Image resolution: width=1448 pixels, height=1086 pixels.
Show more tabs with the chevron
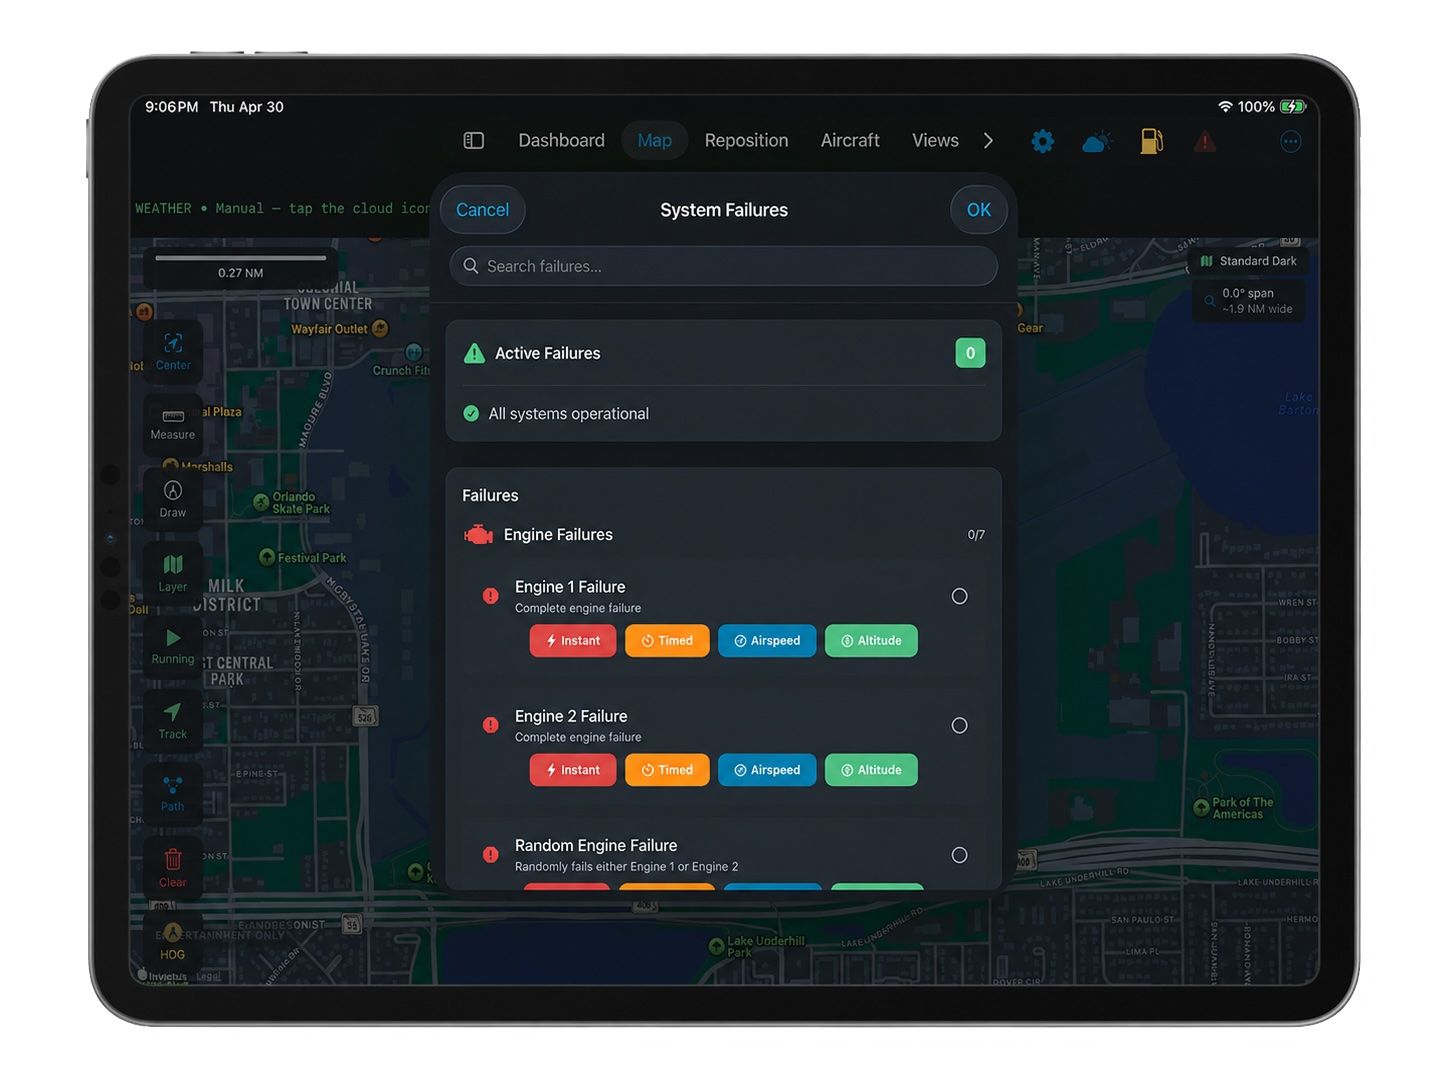[x=988, y=141]
